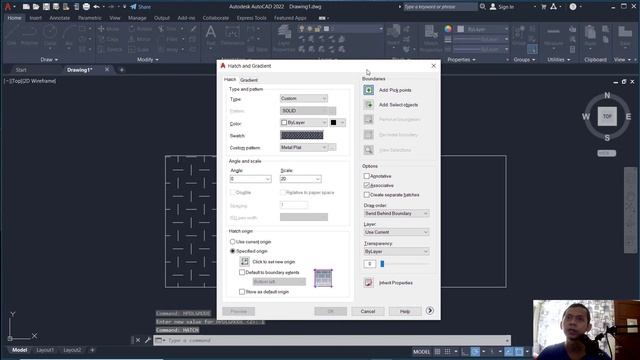Open the Insert ribbon tab
Image resolution: width=640 pixels, height=360 pixels.
[36, 18]
